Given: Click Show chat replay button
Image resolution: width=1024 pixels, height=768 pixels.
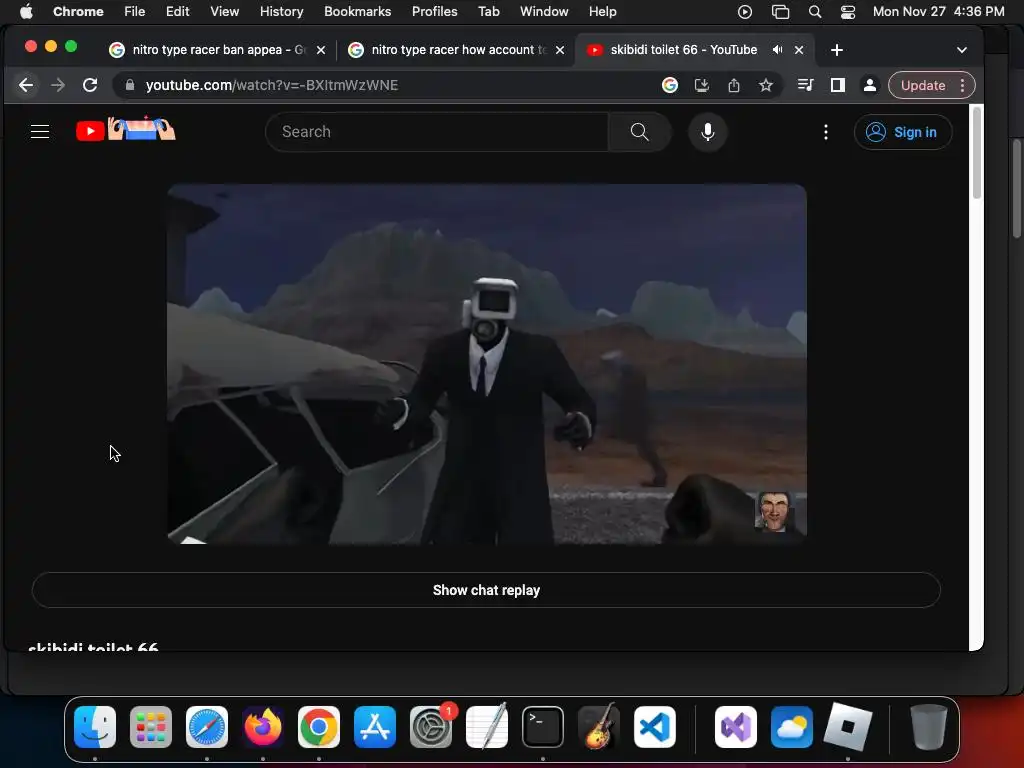Looking at the screenshot, I should pyautogui.click(x=486, y=590).
